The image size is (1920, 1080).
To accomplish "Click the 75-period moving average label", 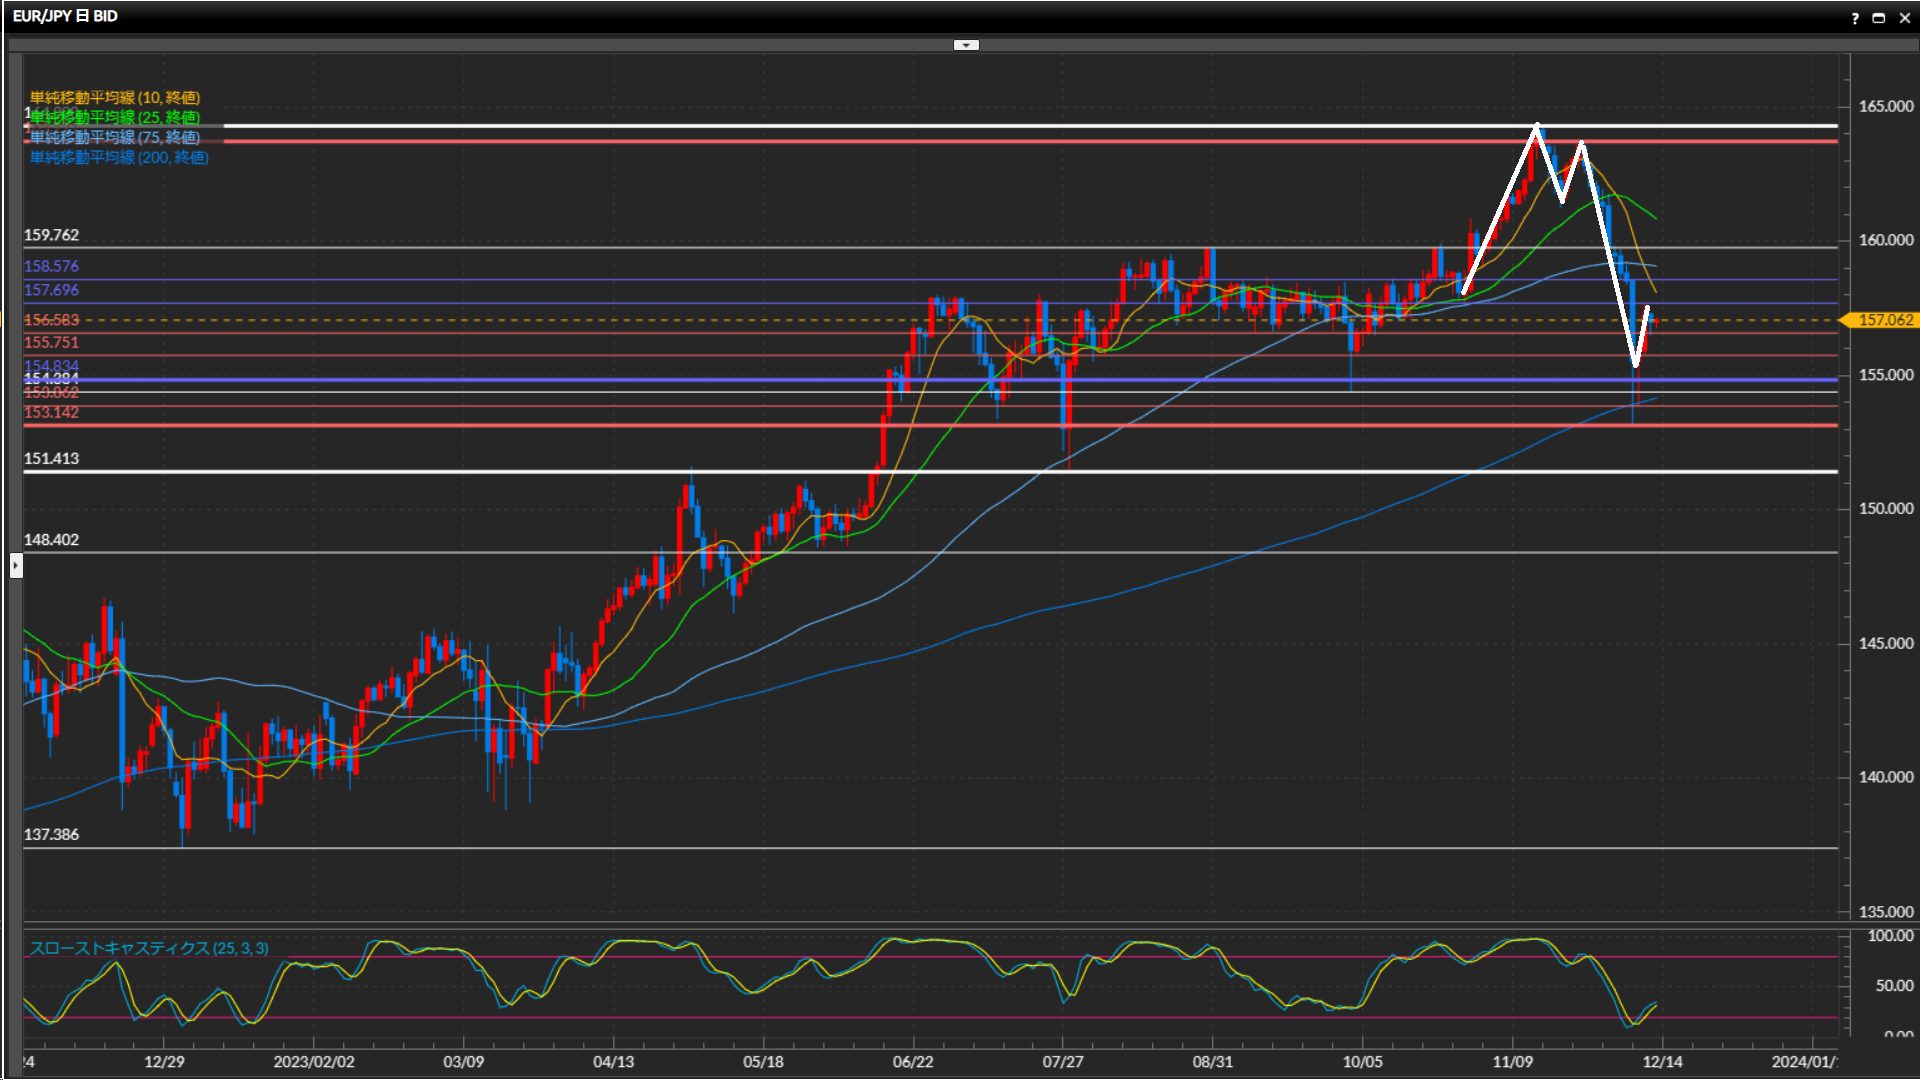I will pyautogui.click(x=115, y=137).
